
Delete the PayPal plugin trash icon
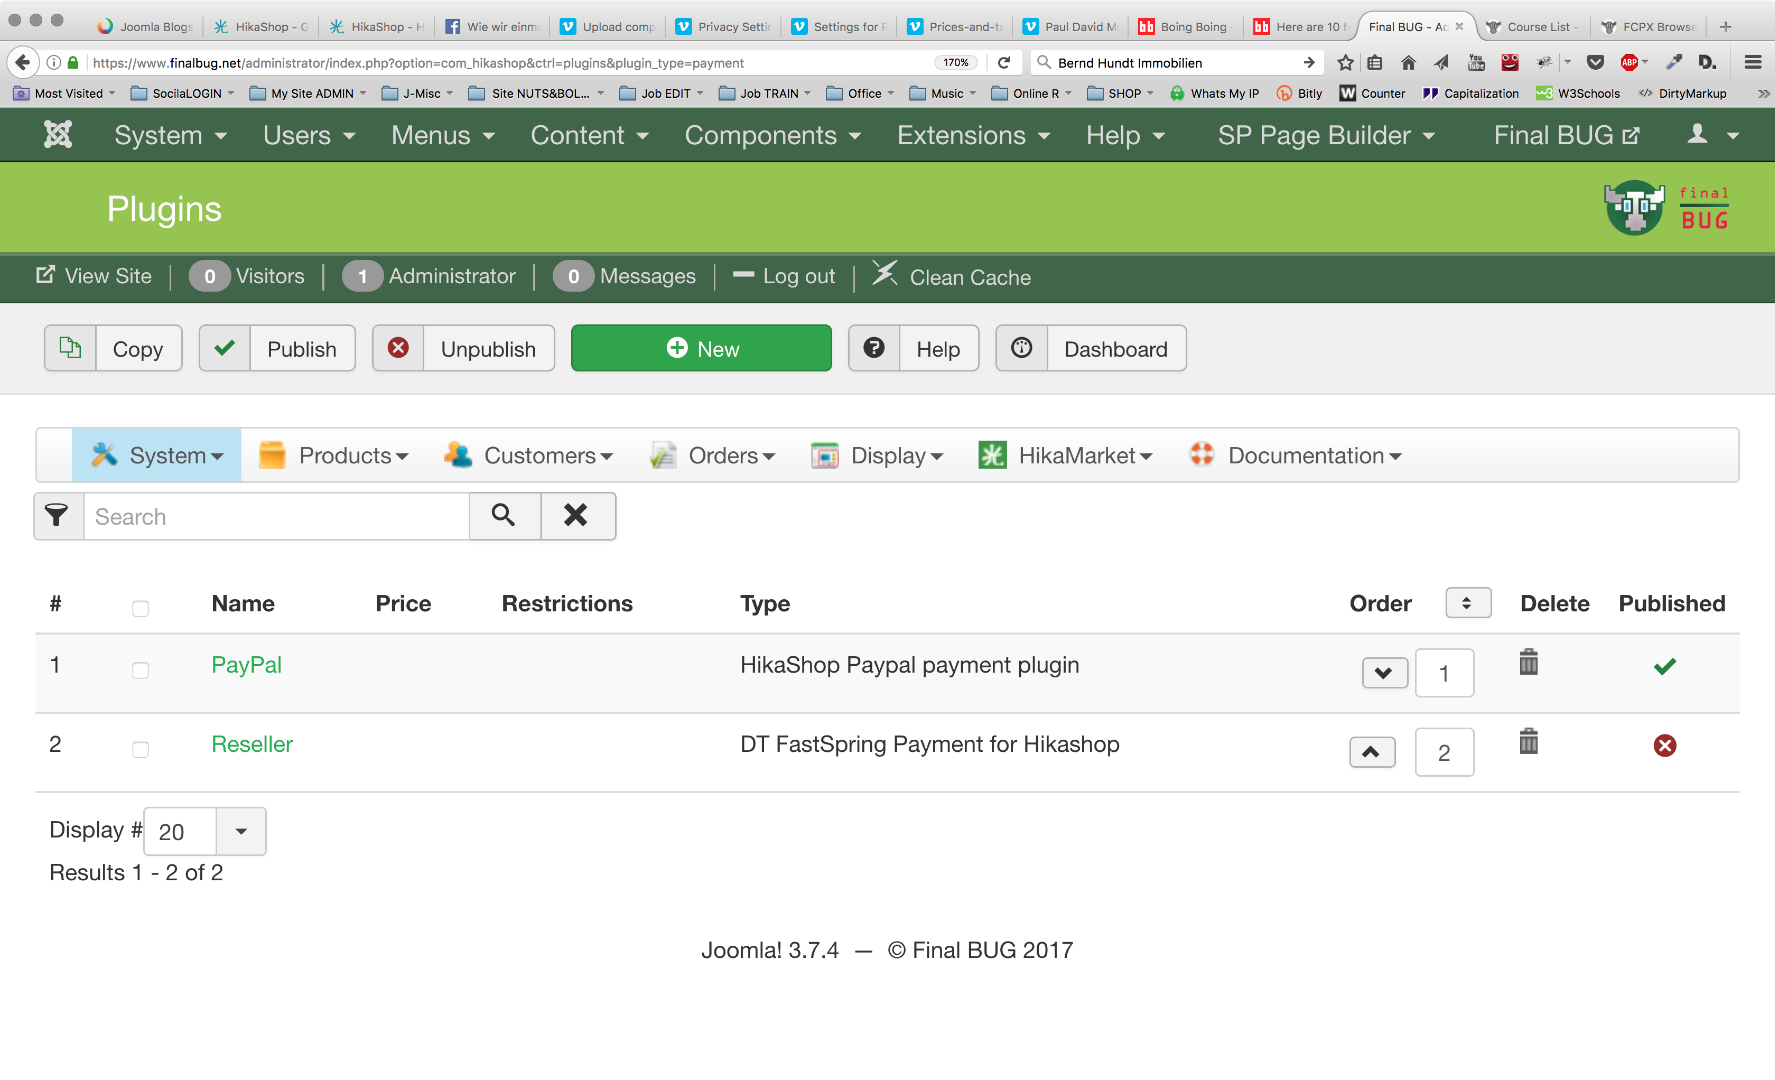pyautogui.click(x=1529, y=662)
